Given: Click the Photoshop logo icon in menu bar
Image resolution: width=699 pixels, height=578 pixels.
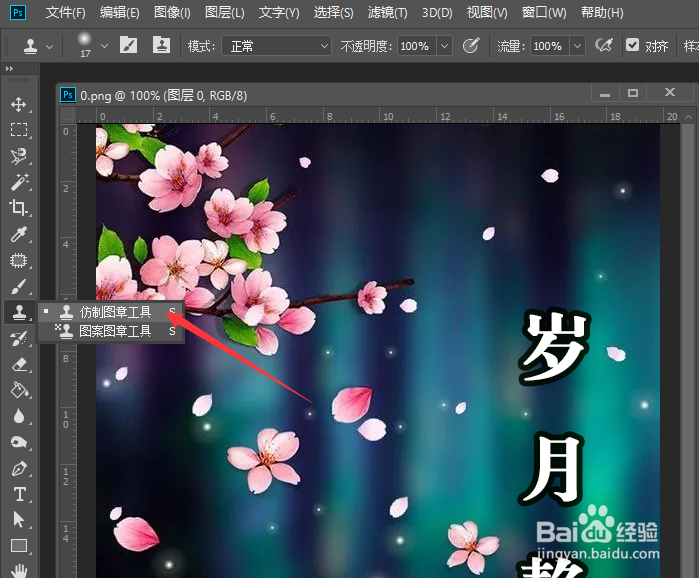Looking at the screenshot, I should tap(18, 12).
